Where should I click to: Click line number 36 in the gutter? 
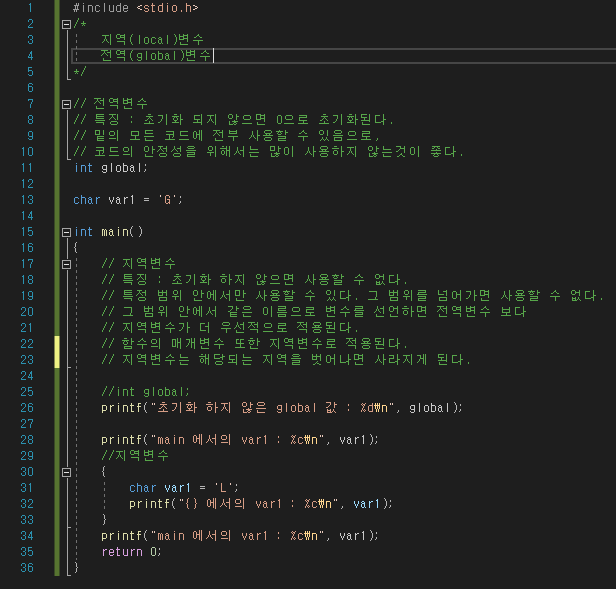click(x=27, y=568)
